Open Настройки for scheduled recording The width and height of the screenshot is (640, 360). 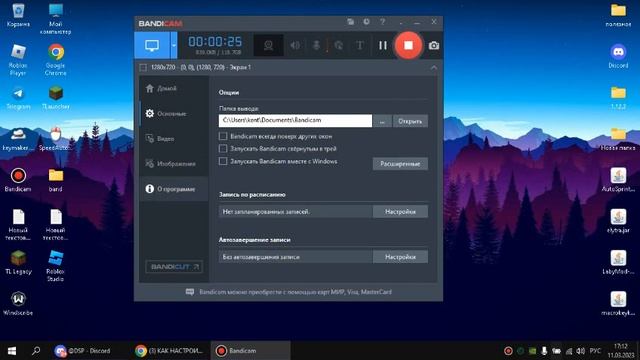click(x=400, y=211)
